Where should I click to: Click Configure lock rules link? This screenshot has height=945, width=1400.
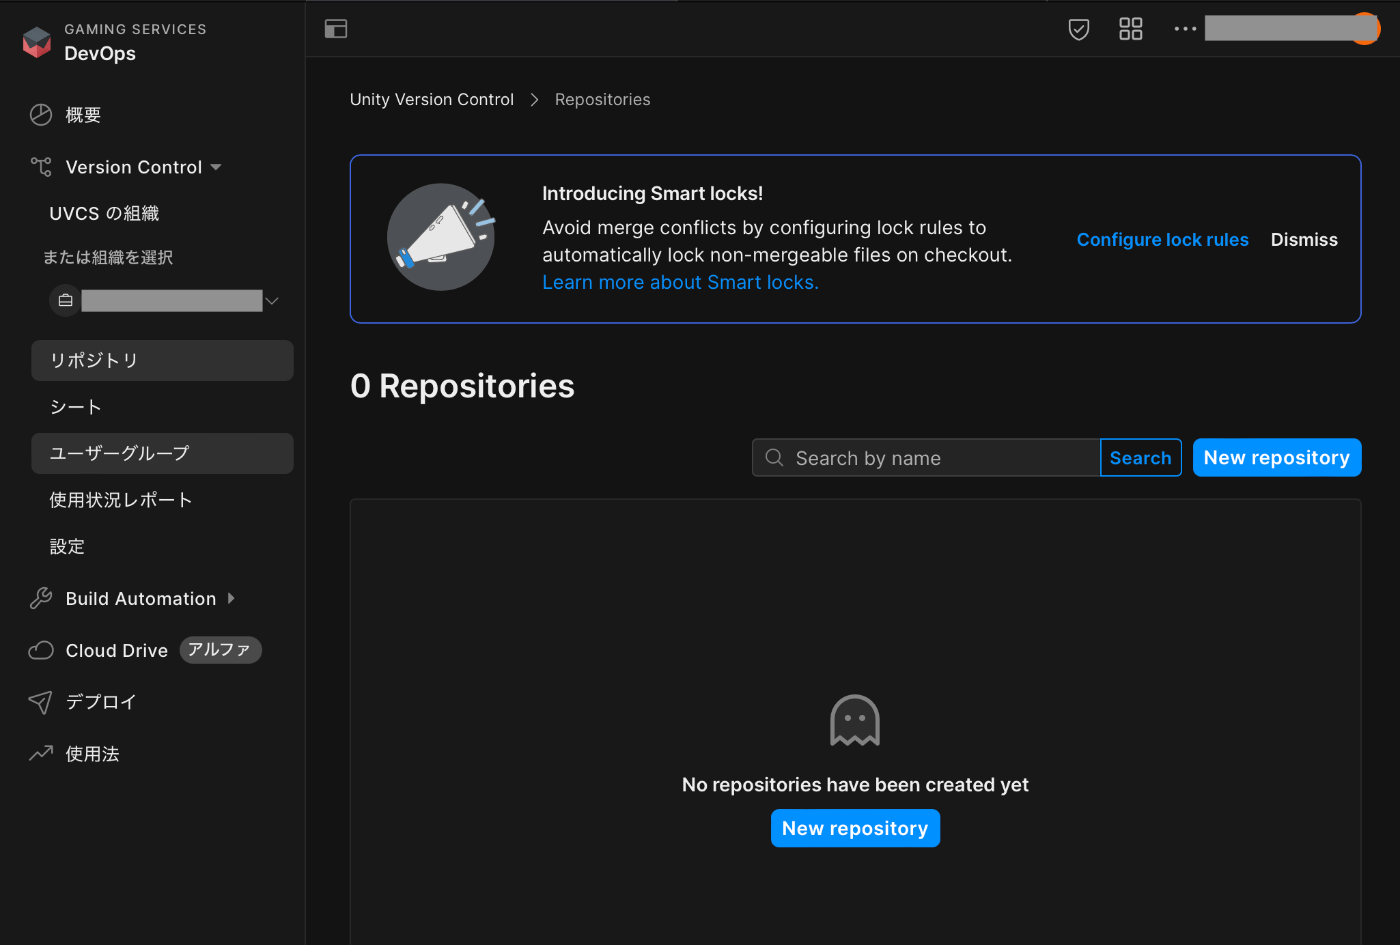click(x=1162, y=240)
